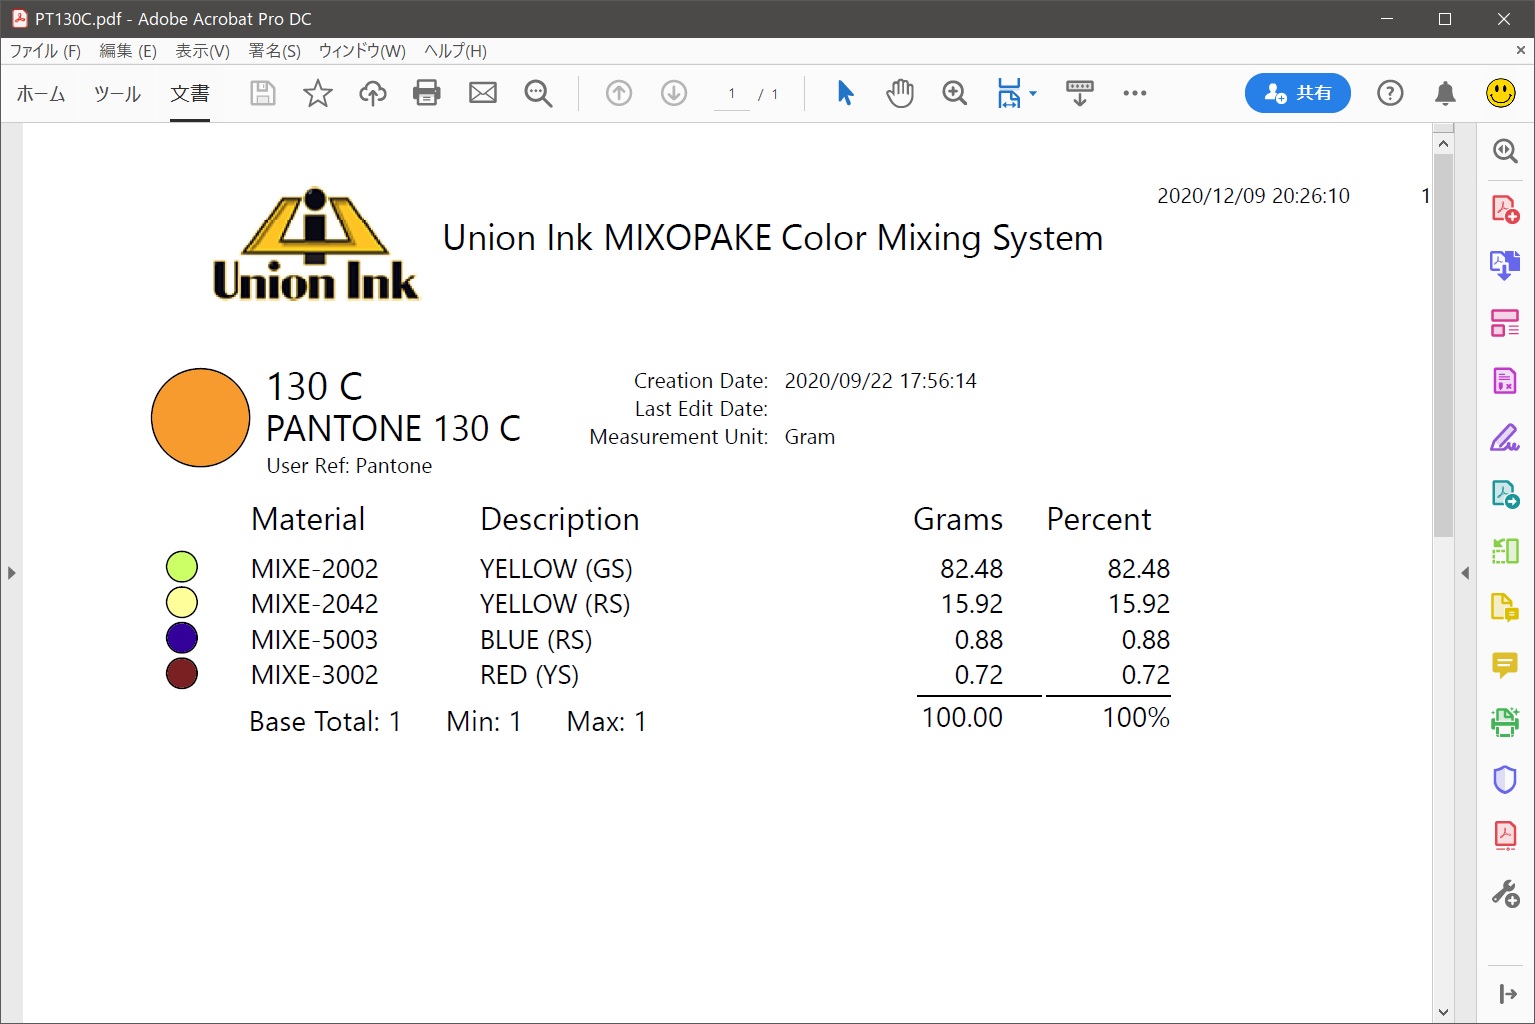Viewport: 1535px width, 1024px height.
Task: Click the title 'PANTONE 130 C'
Action: pyautogui.click(x=393, y=429)
